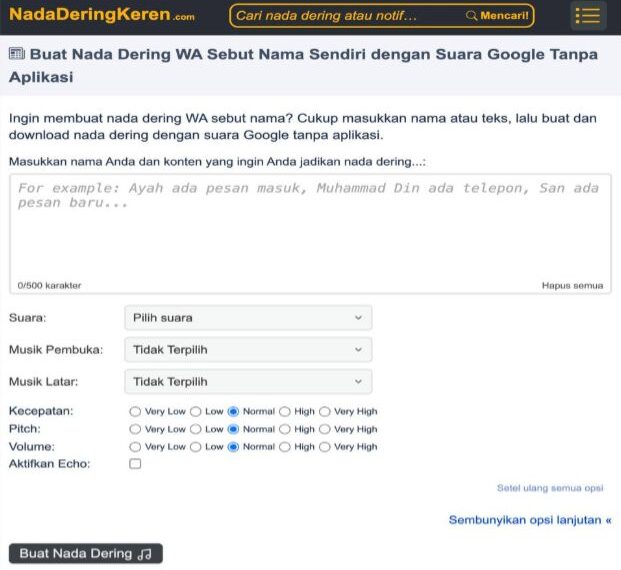
Task: Expand the Musik Pembuka dropdown
Action: pyautogui.click(x=248, y=350)
